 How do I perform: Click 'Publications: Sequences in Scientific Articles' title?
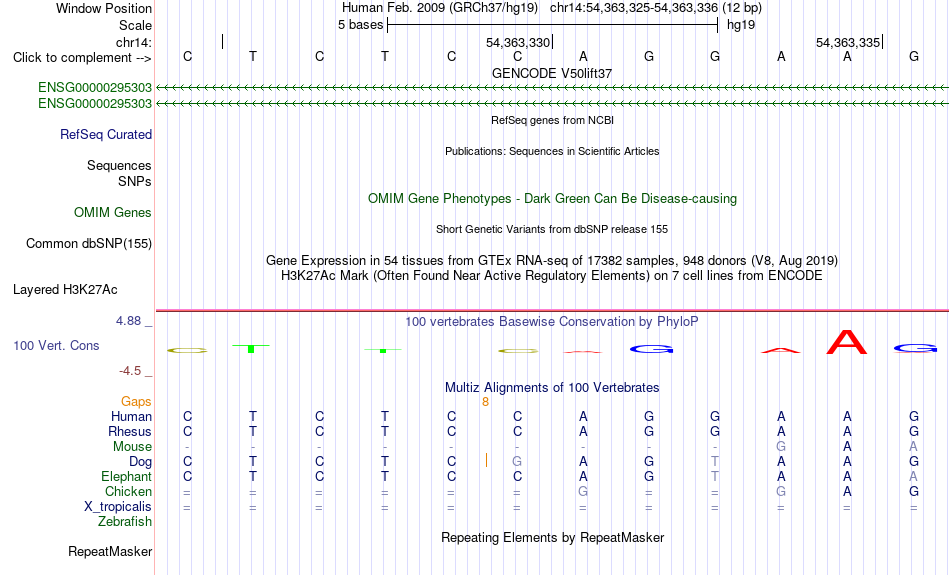(552, 151)
